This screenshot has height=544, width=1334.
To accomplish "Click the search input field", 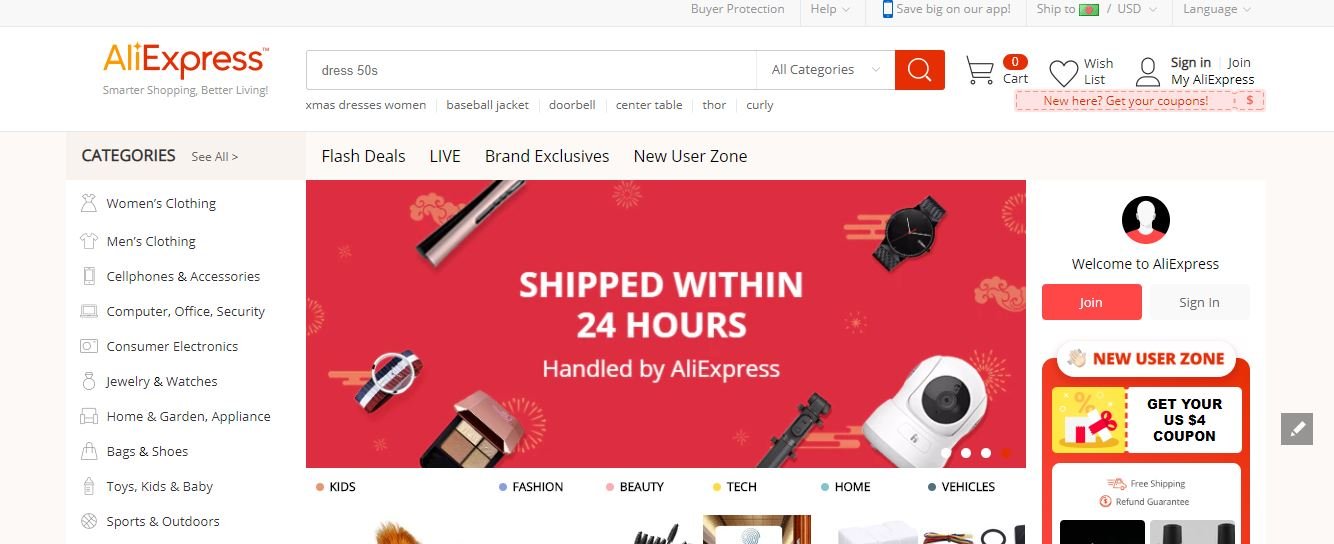I will 531,70.
